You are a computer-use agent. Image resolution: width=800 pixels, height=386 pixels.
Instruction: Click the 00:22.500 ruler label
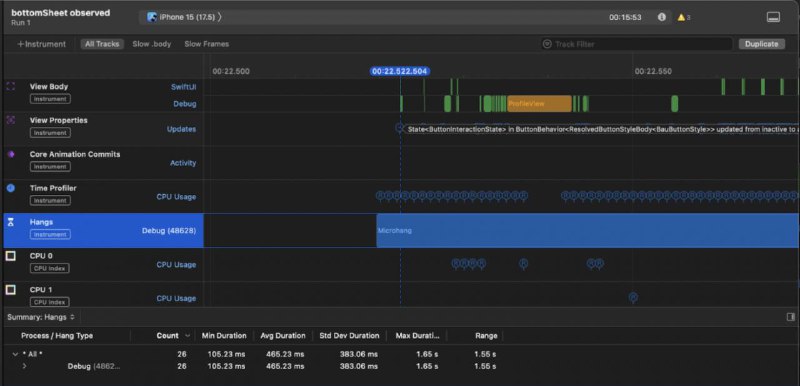coord(231,71)
